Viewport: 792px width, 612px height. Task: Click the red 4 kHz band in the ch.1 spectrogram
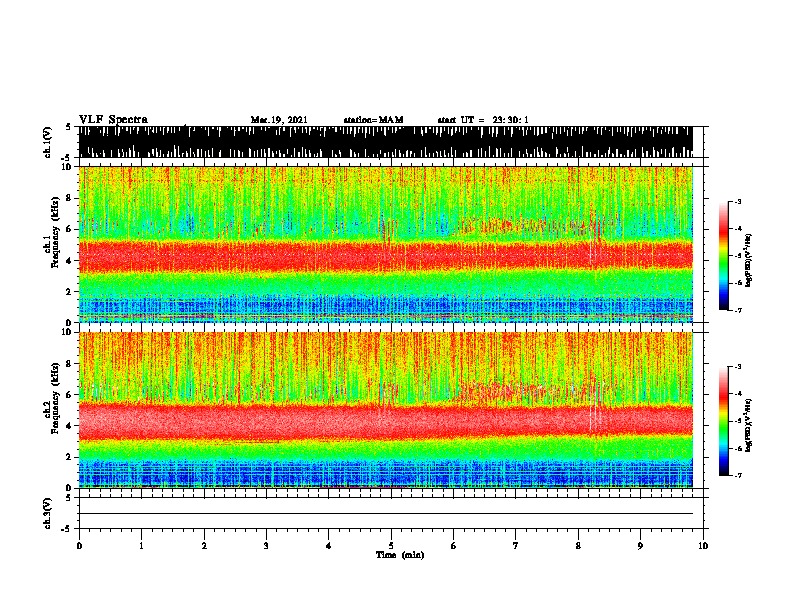tap(386, 257)
